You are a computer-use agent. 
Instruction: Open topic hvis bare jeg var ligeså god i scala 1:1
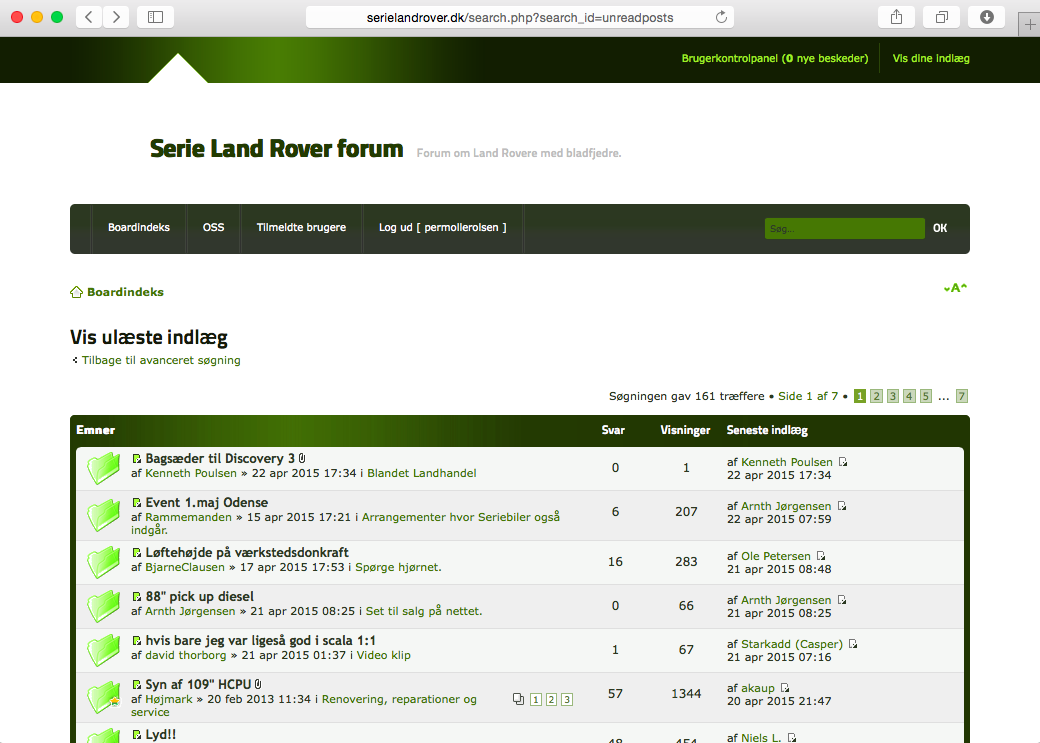(261, 640)
